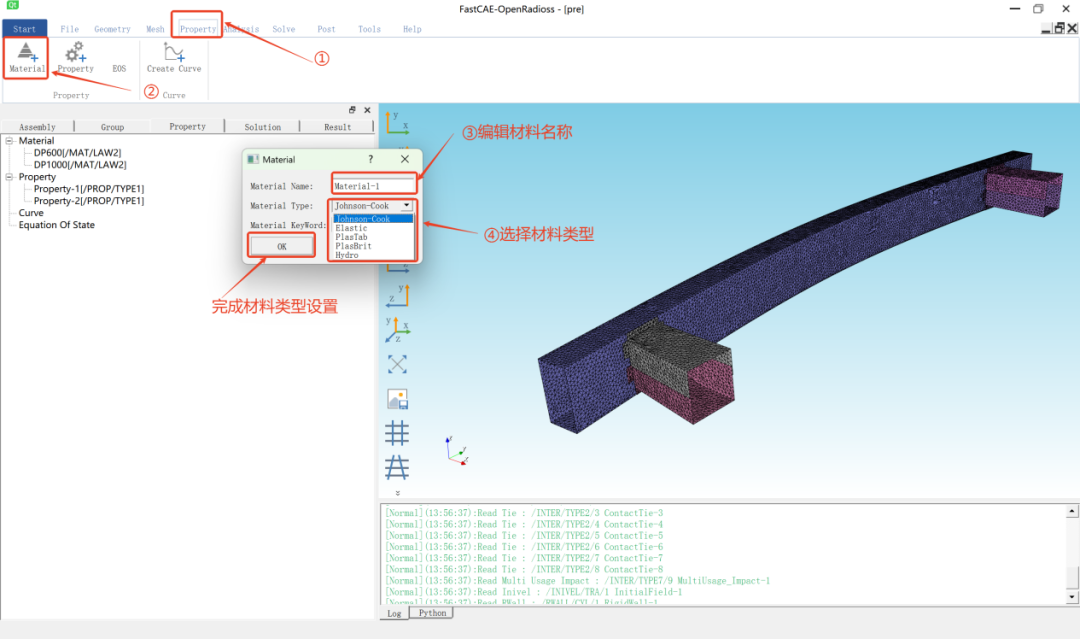Screen dimensions: 1080x639
Task: Switch to the Python console tab
Action: pyautogui.click(x=432, y=613)
